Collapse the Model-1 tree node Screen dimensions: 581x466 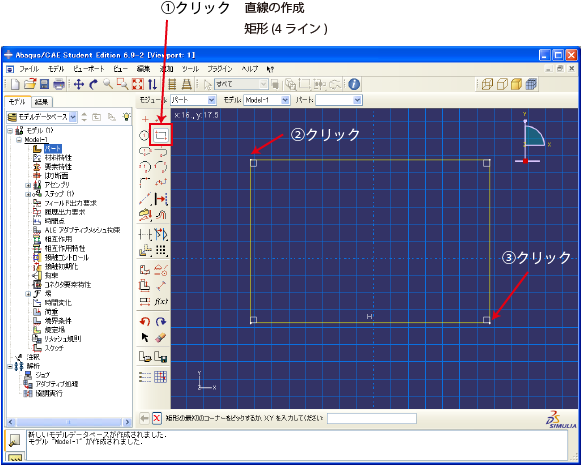point(19,140)
